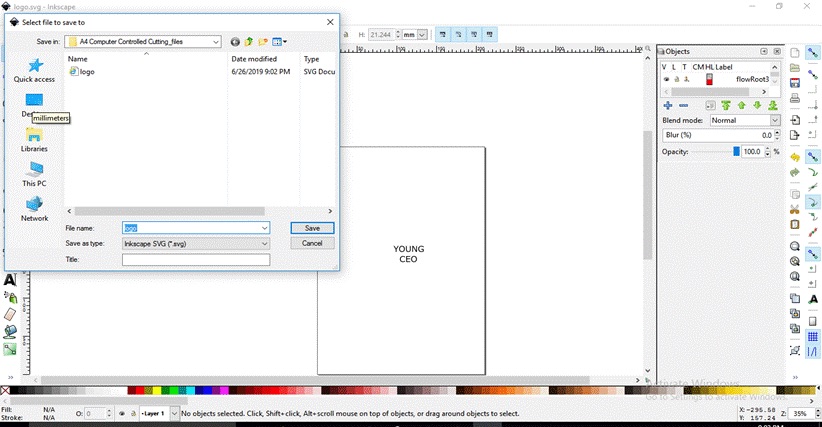Adjust the Opacity slider handle
Viewport: 822px width, 427px height.
736,151
